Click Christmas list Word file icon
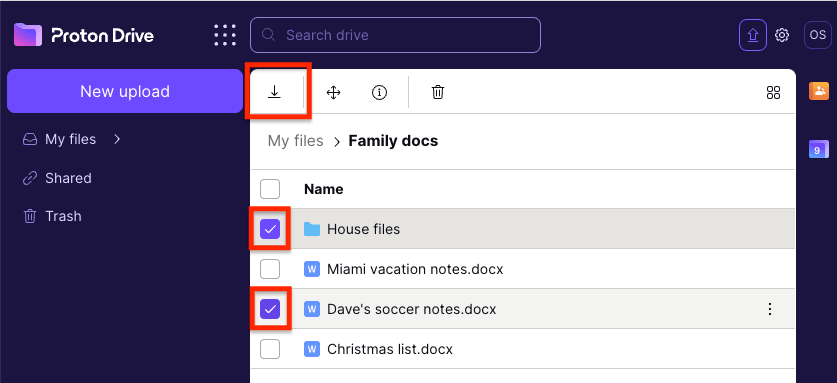Screen dimensions: 837x383 (312, 349)
